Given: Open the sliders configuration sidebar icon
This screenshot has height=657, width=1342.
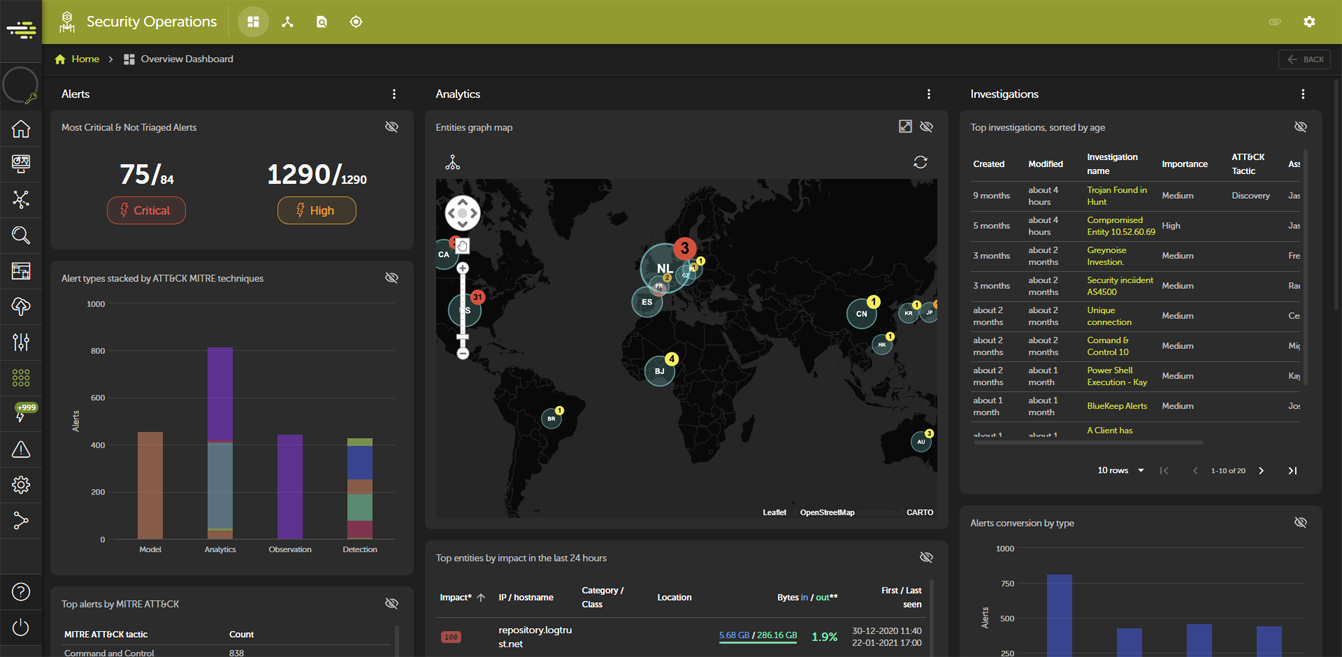Looking at the screenshot, I should click(x=21, y=342).
